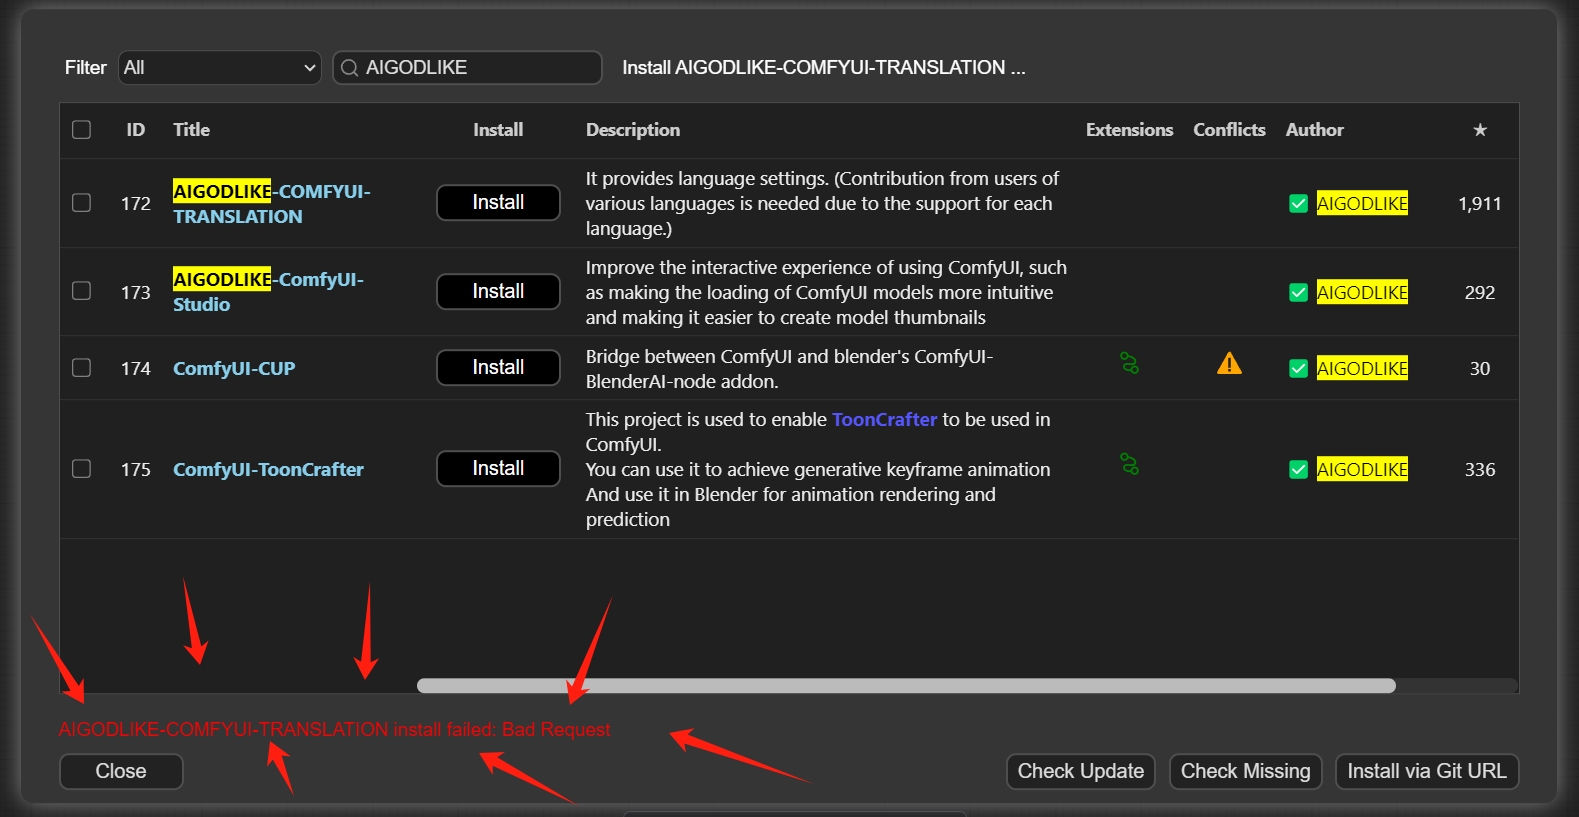Sort by the Conflicts column header
Viewport: 1579px width, 817px height.
pos(1229,130)
